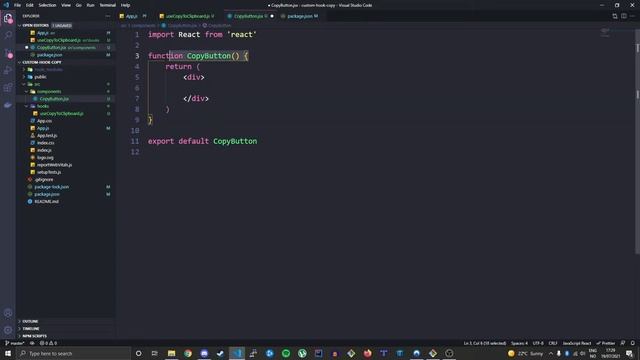The height and width of the screenshot is (360, 640).
Task: Click the notifications bell in the status bar
Action: [x=632, y=343]
